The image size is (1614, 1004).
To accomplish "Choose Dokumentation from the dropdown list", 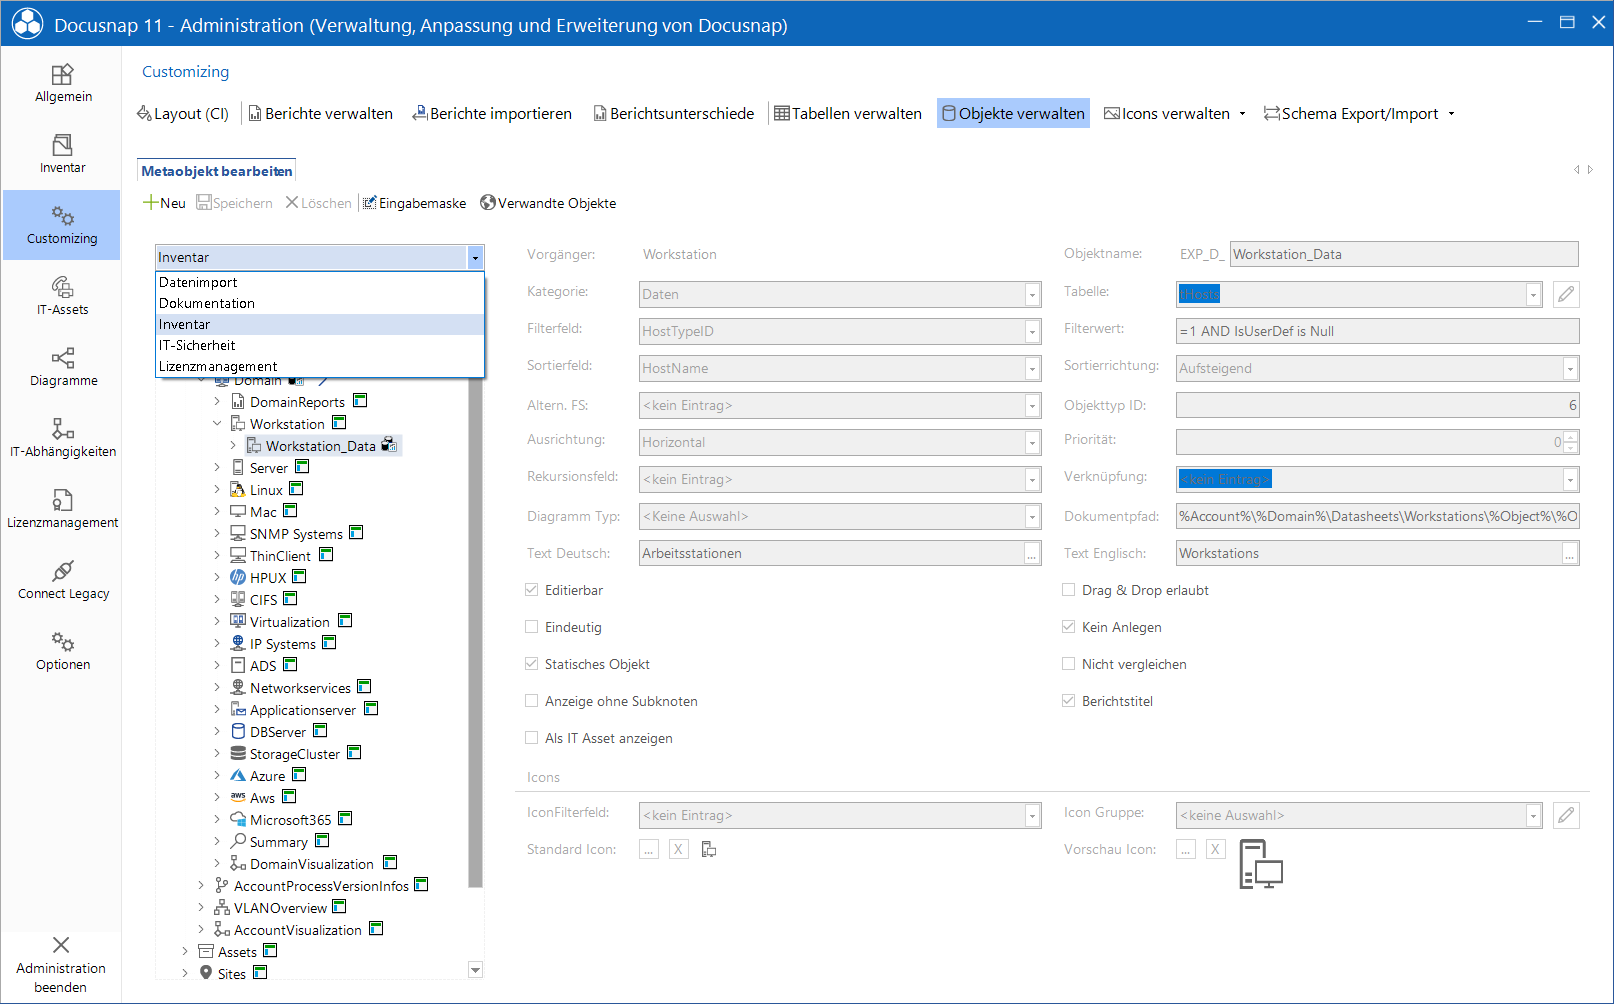I will [320, 303].
